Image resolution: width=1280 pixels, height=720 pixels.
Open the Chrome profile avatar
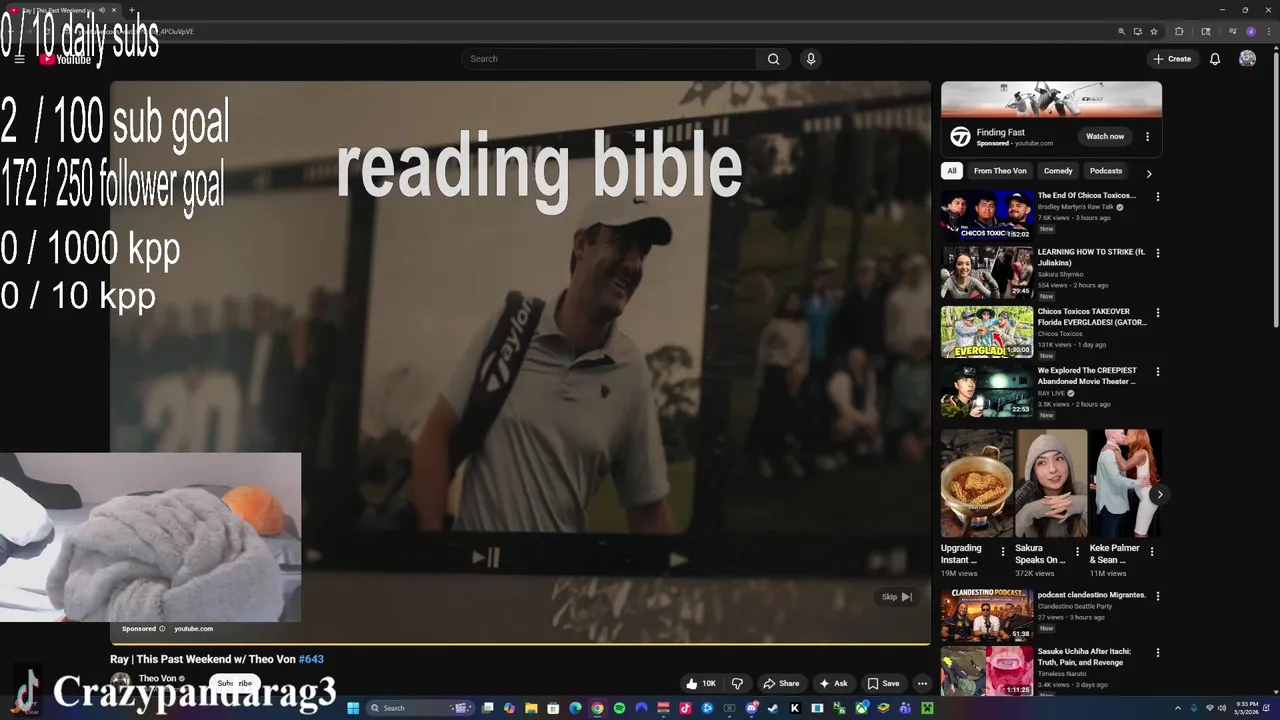[x=1251, y=31]
